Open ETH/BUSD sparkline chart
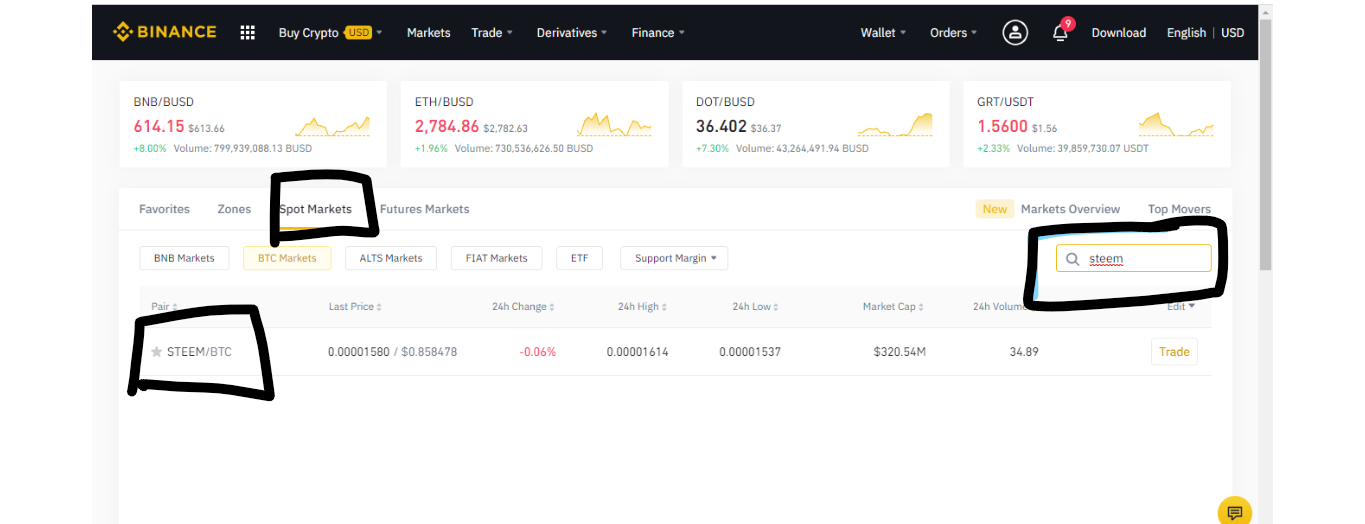 [614, 126]
